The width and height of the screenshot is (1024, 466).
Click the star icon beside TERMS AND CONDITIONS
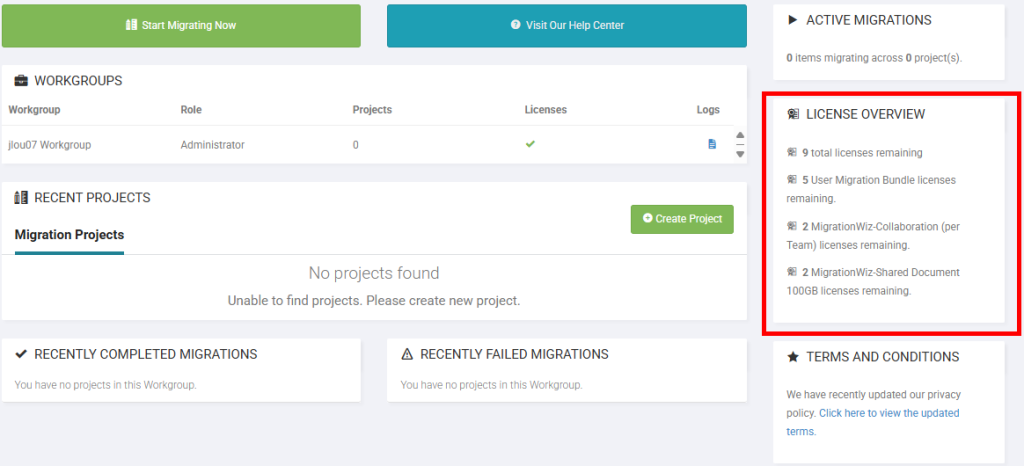pyautogui.click(x=793, y=357)
